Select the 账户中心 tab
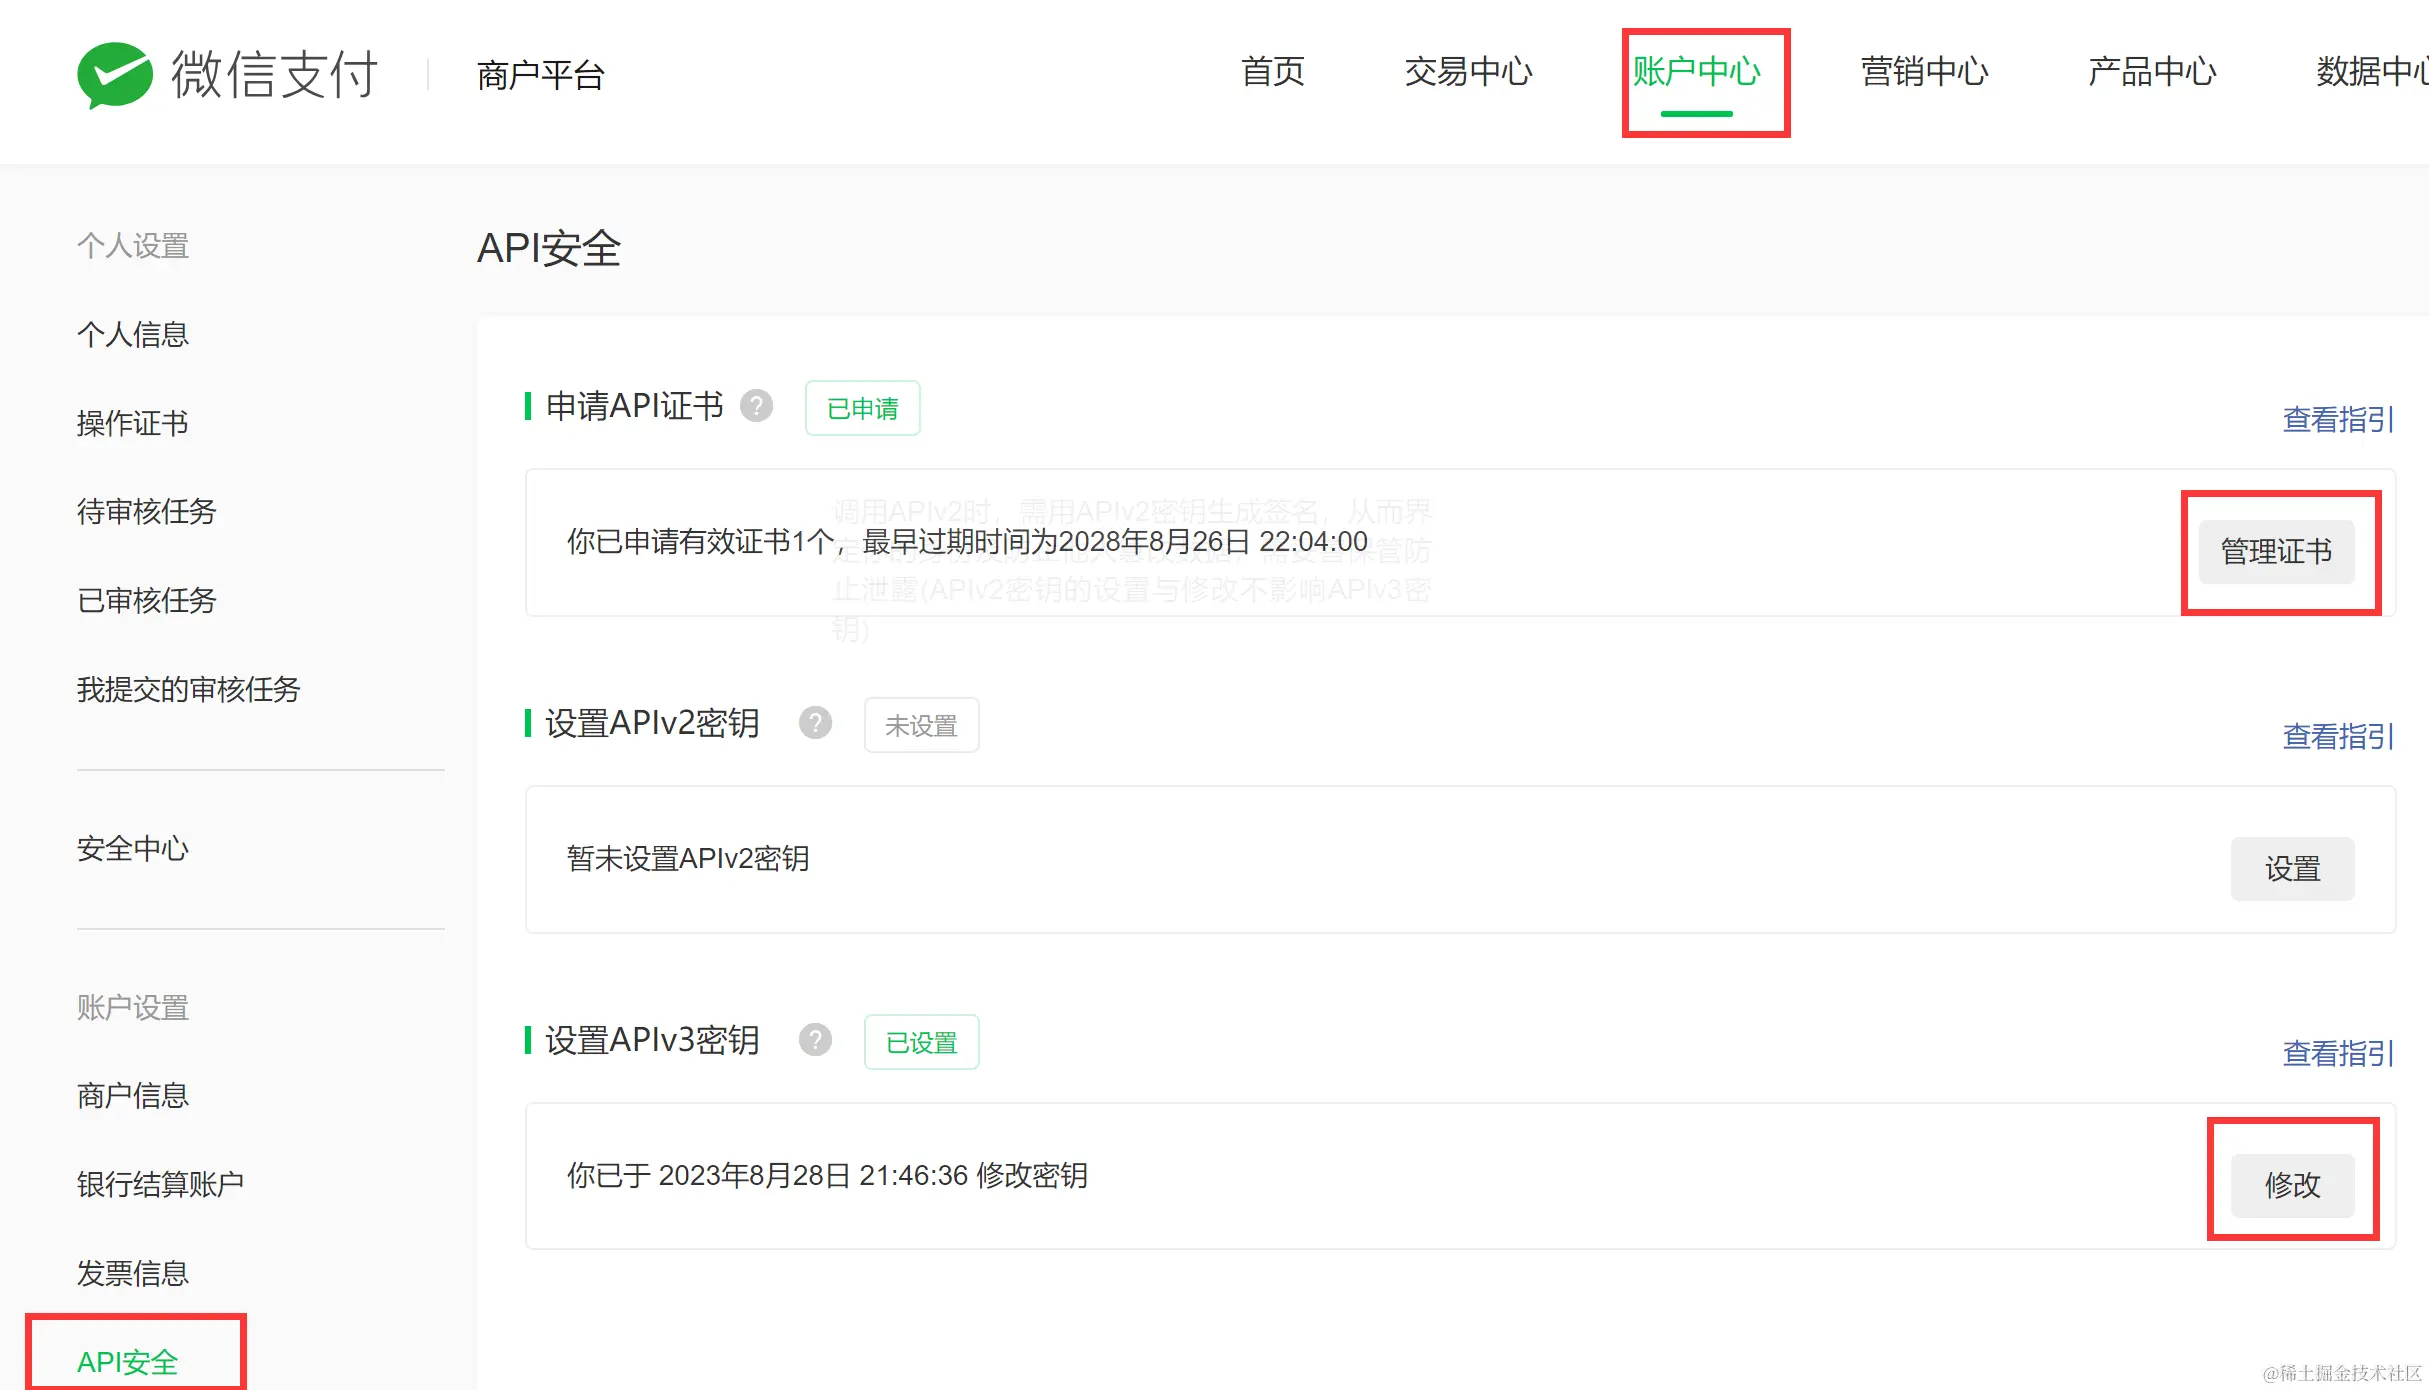Screen dimensions: 2429x1390 coord(1696,72)
